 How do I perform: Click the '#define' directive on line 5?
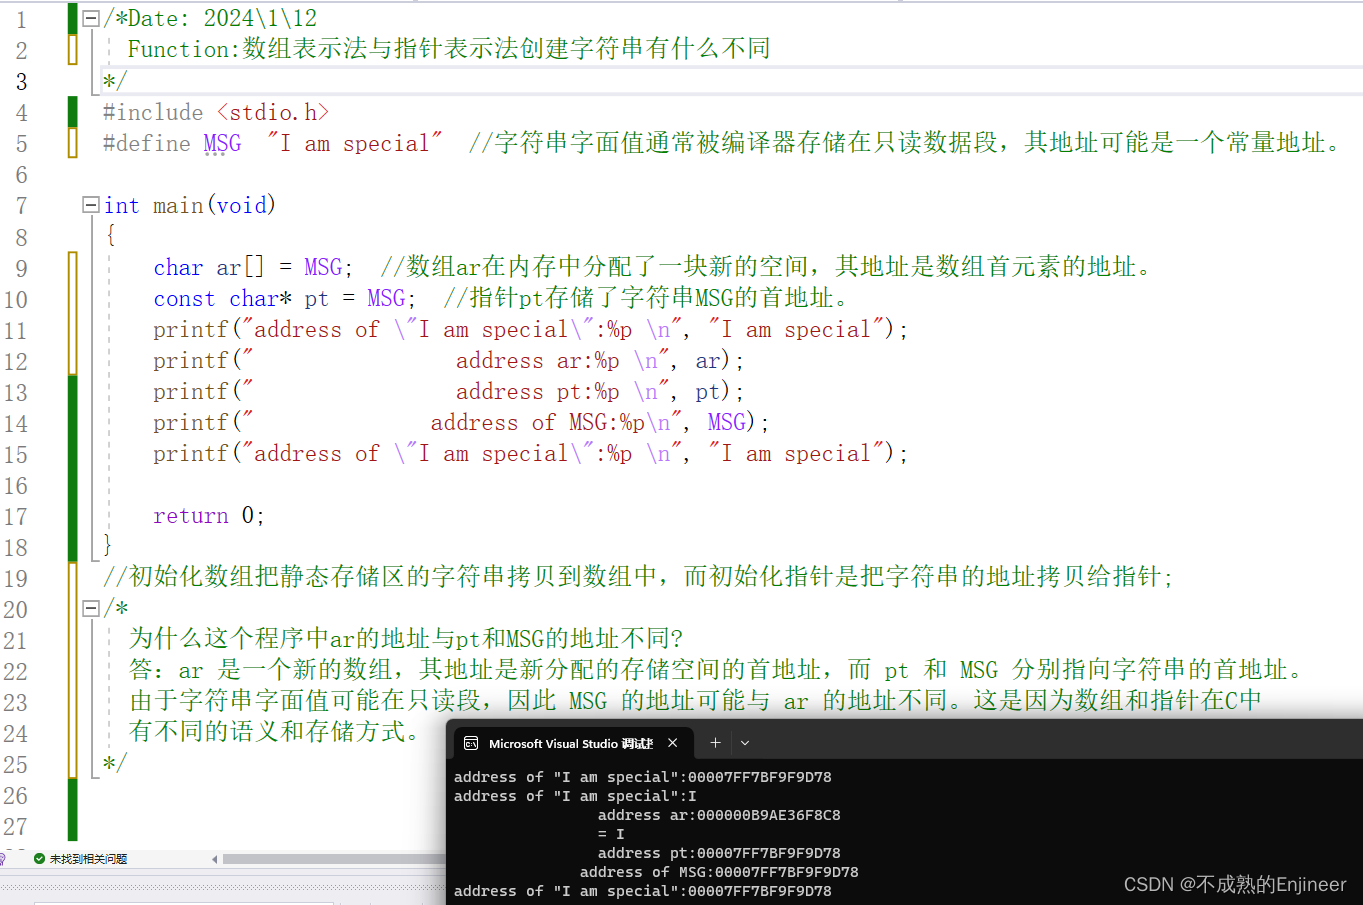pyautogui.click(x=147, y=144)
